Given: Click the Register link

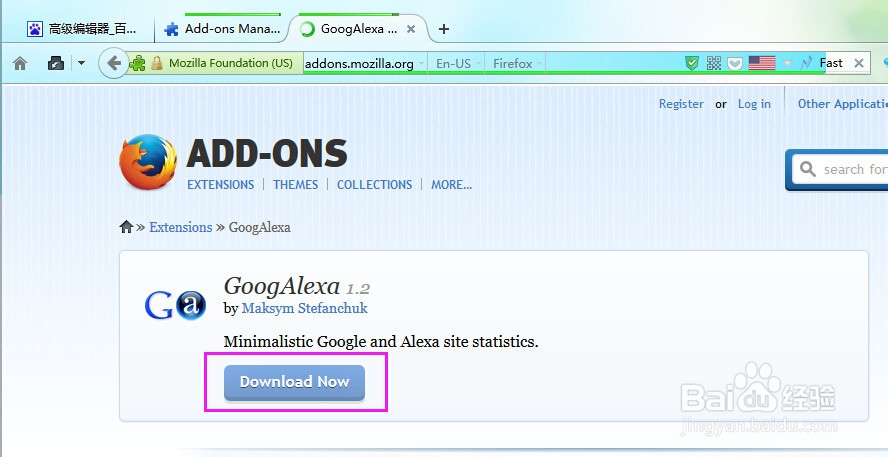Looking at the screenshot, I should (x=681, y=104).
